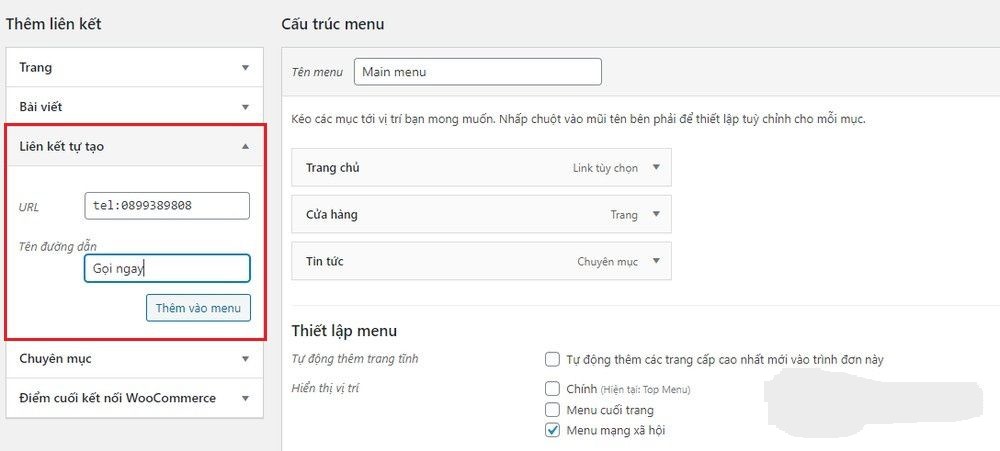This screenshot has width=1000, height=451.
Task: Expand the Chuyên mục panel arrow
Action: coord(245,358)
